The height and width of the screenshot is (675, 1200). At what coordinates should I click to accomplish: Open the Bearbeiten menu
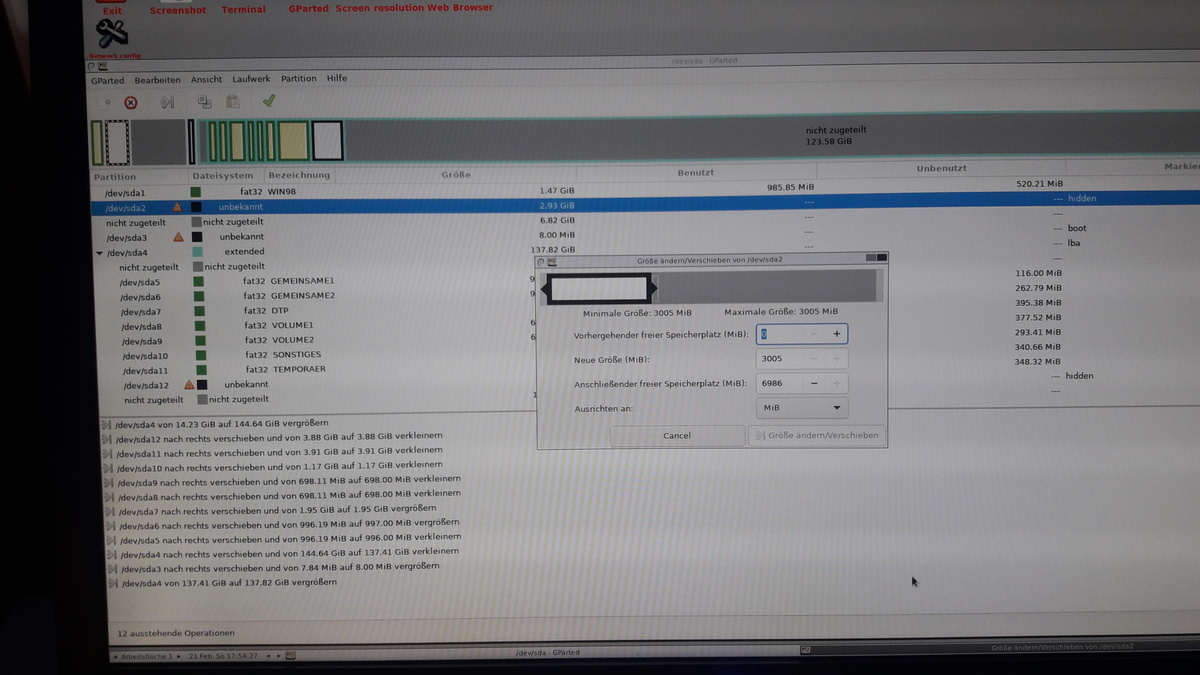point(157,80)
